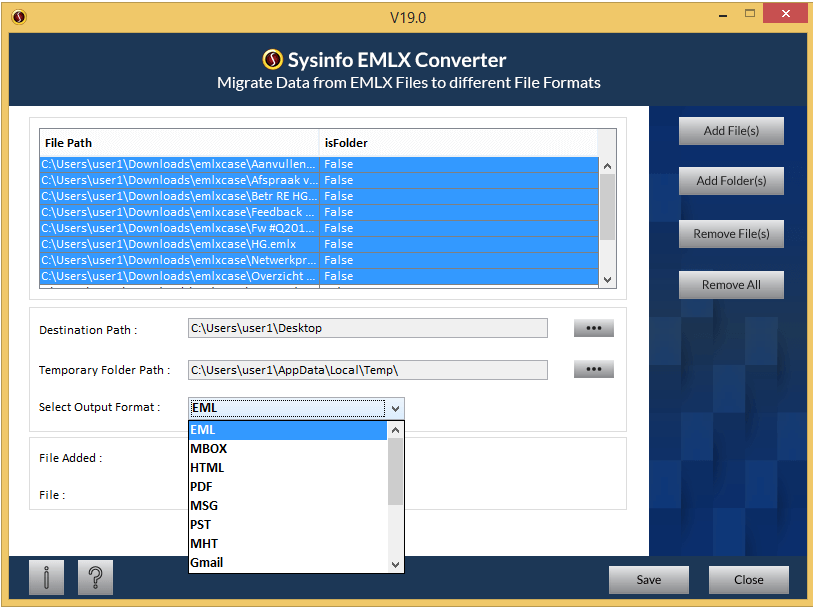
Task: Click the Sysinfo logo beside the header title
Action: (273, 60)
